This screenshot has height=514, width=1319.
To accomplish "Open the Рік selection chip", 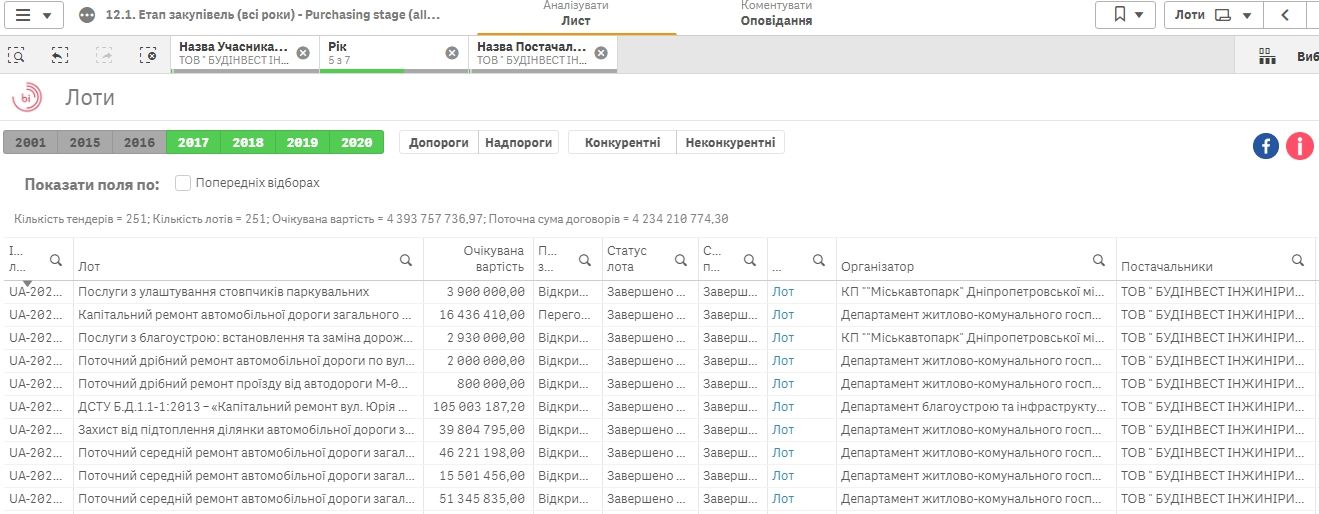I will 383,54.
